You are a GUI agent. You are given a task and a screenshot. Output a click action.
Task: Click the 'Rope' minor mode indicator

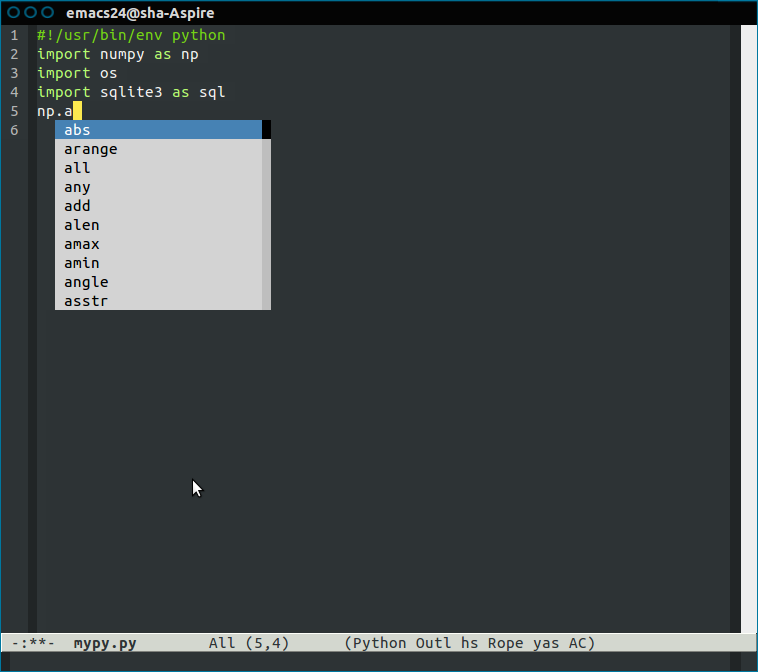coord(505,643)
